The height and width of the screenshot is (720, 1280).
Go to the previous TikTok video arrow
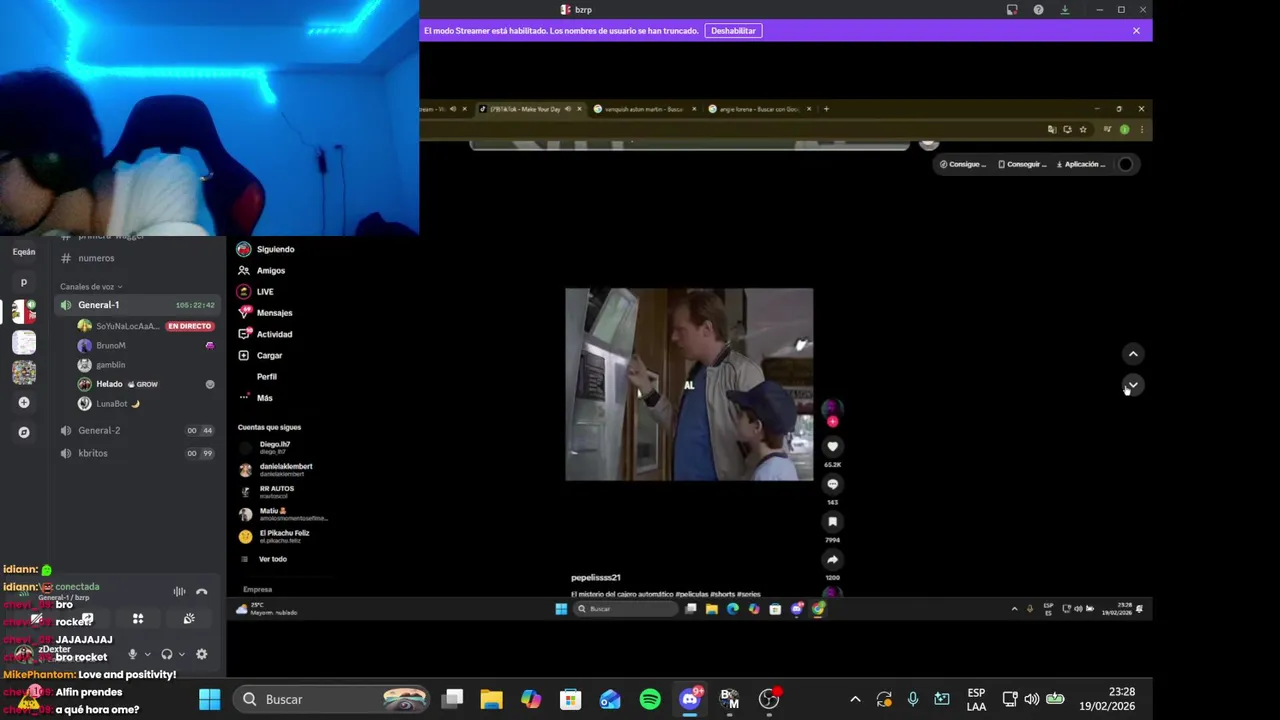click(x=1133, y=354)
